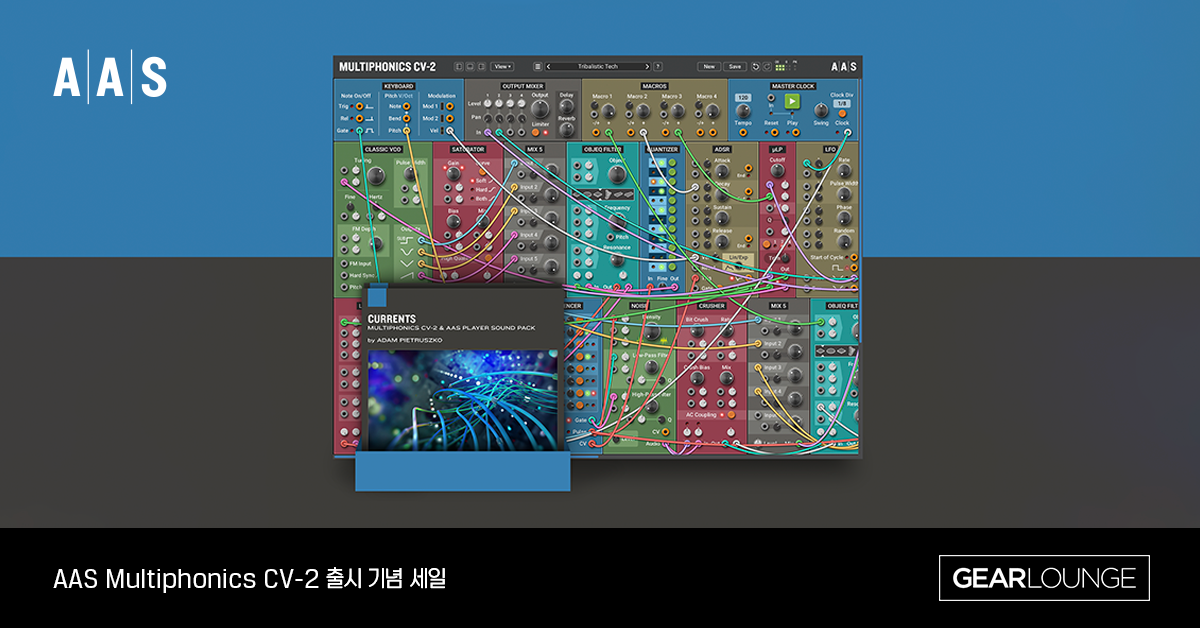Viewport: 1200px width, 628px height.
Task: Click the Tribalistic Tech preset name
Action: (598, 66)
